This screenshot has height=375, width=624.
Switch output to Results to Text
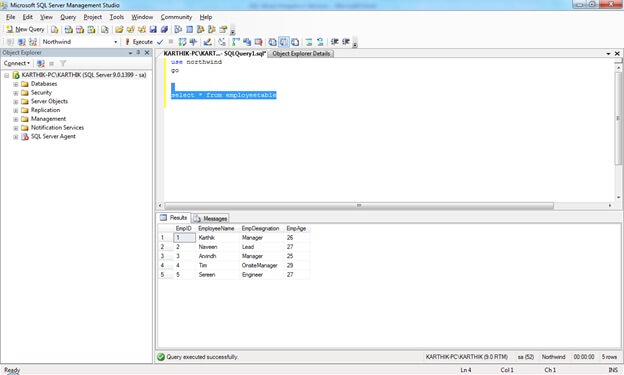(x=273, y=42)
